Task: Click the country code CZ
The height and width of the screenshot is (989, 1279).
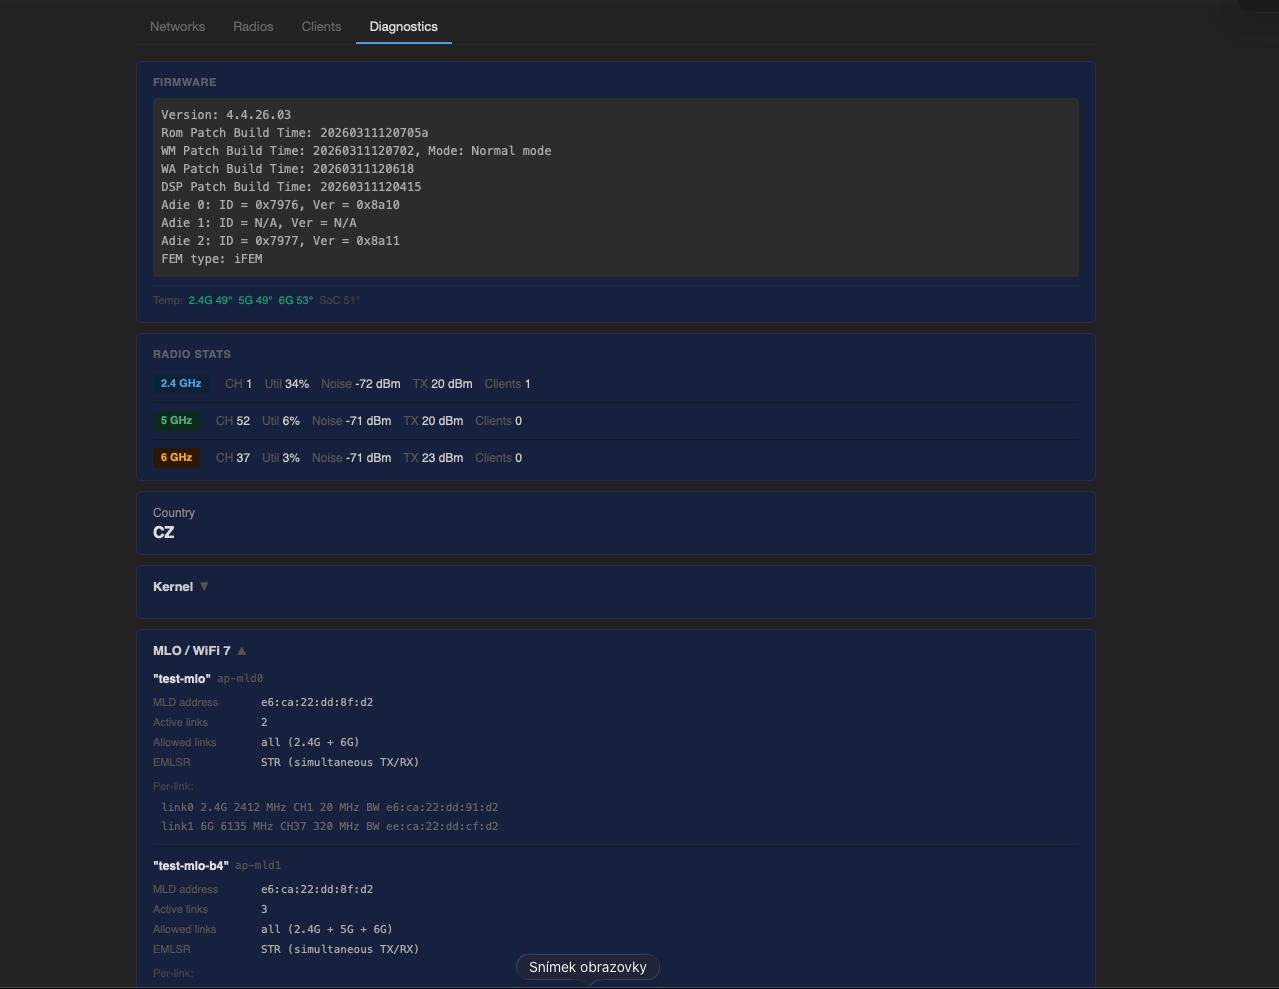Action: pos(164,533)
